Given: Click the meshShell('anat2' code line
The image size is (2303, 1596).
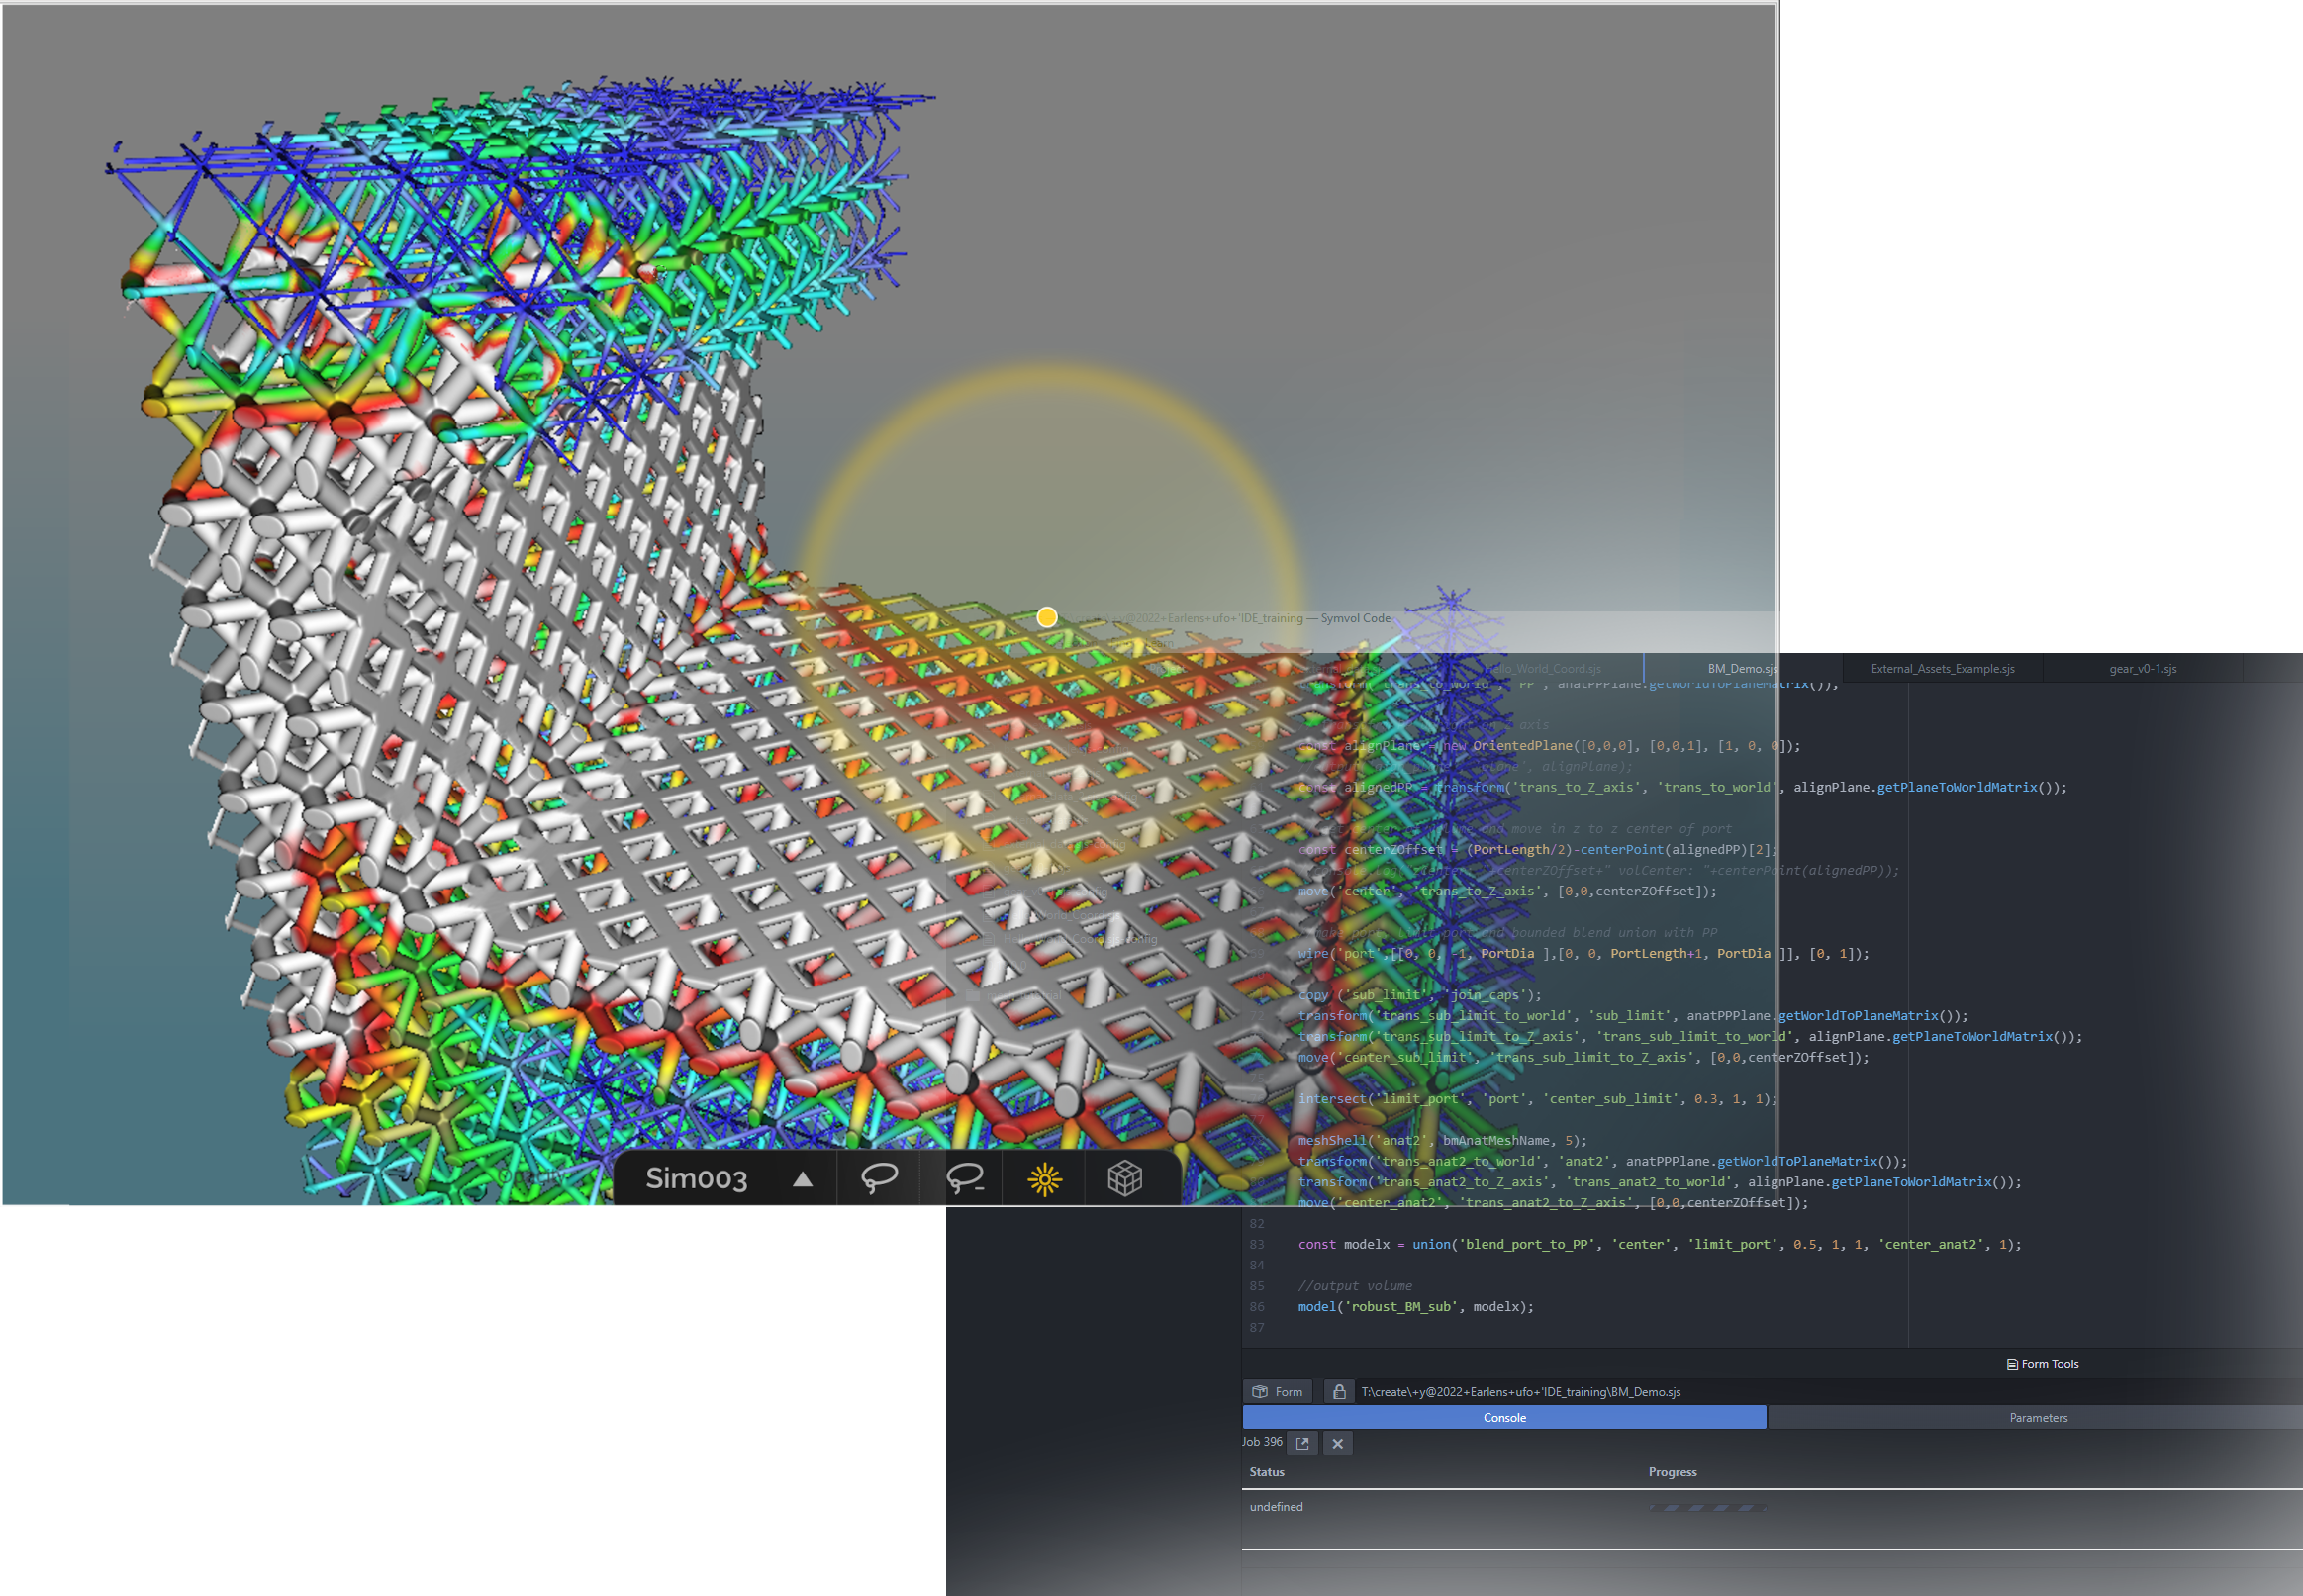Looking at the screenshot, I should tap(1442, 1140).
